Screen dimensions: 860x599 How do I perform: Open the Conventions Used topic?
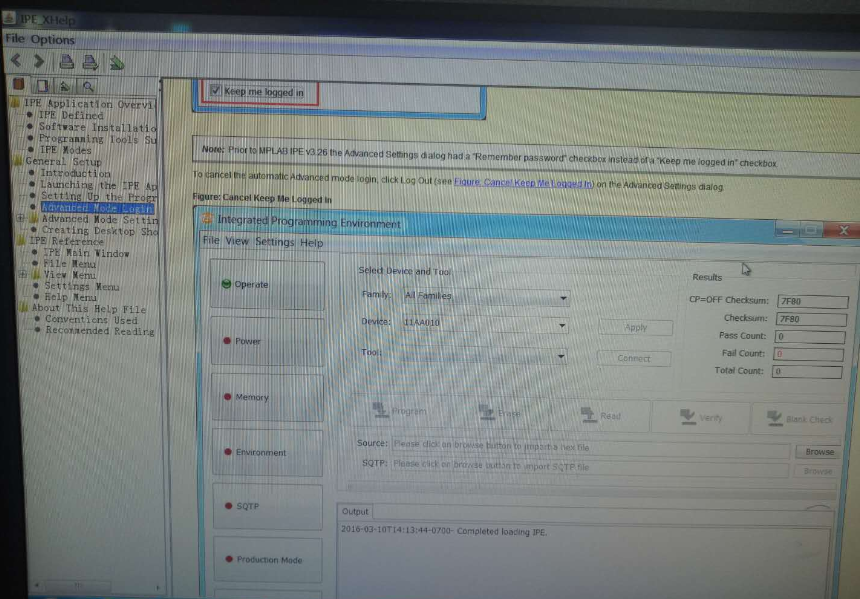tap(92, 319)
